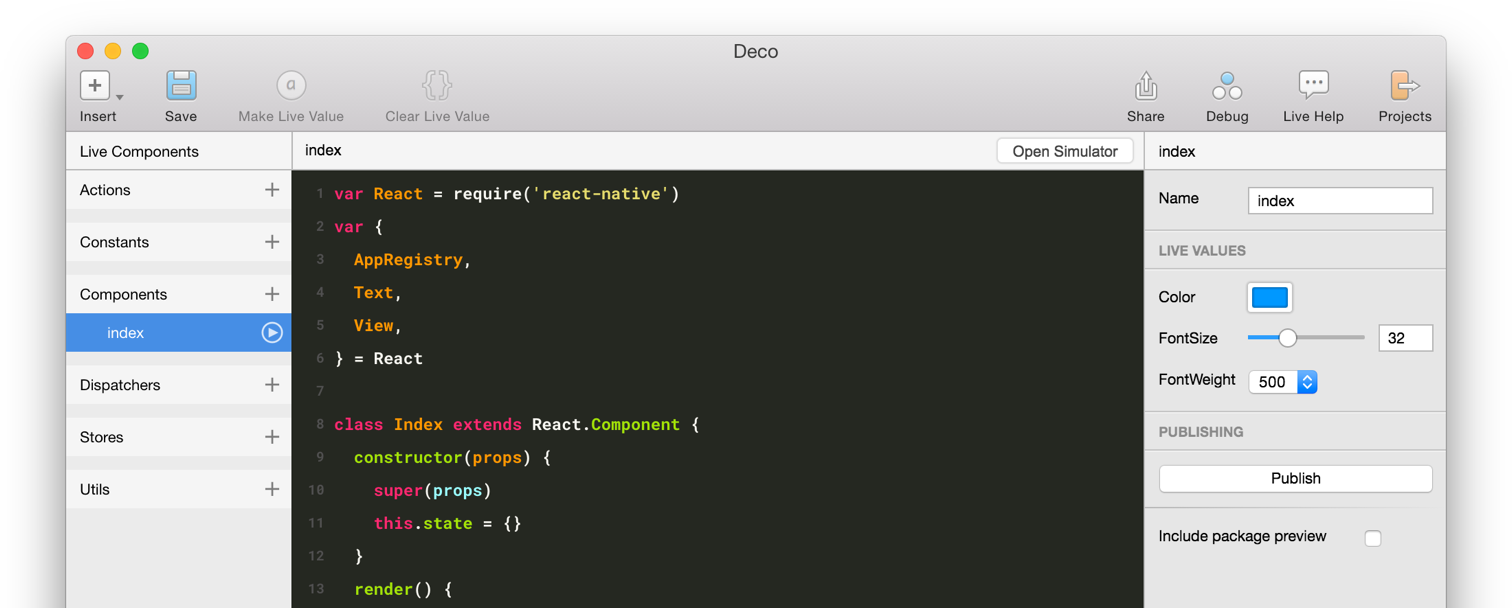Viewport: 1512px width, 608px height.
Task: Enable Include package preview checkbox
Action: point(1373,538)
